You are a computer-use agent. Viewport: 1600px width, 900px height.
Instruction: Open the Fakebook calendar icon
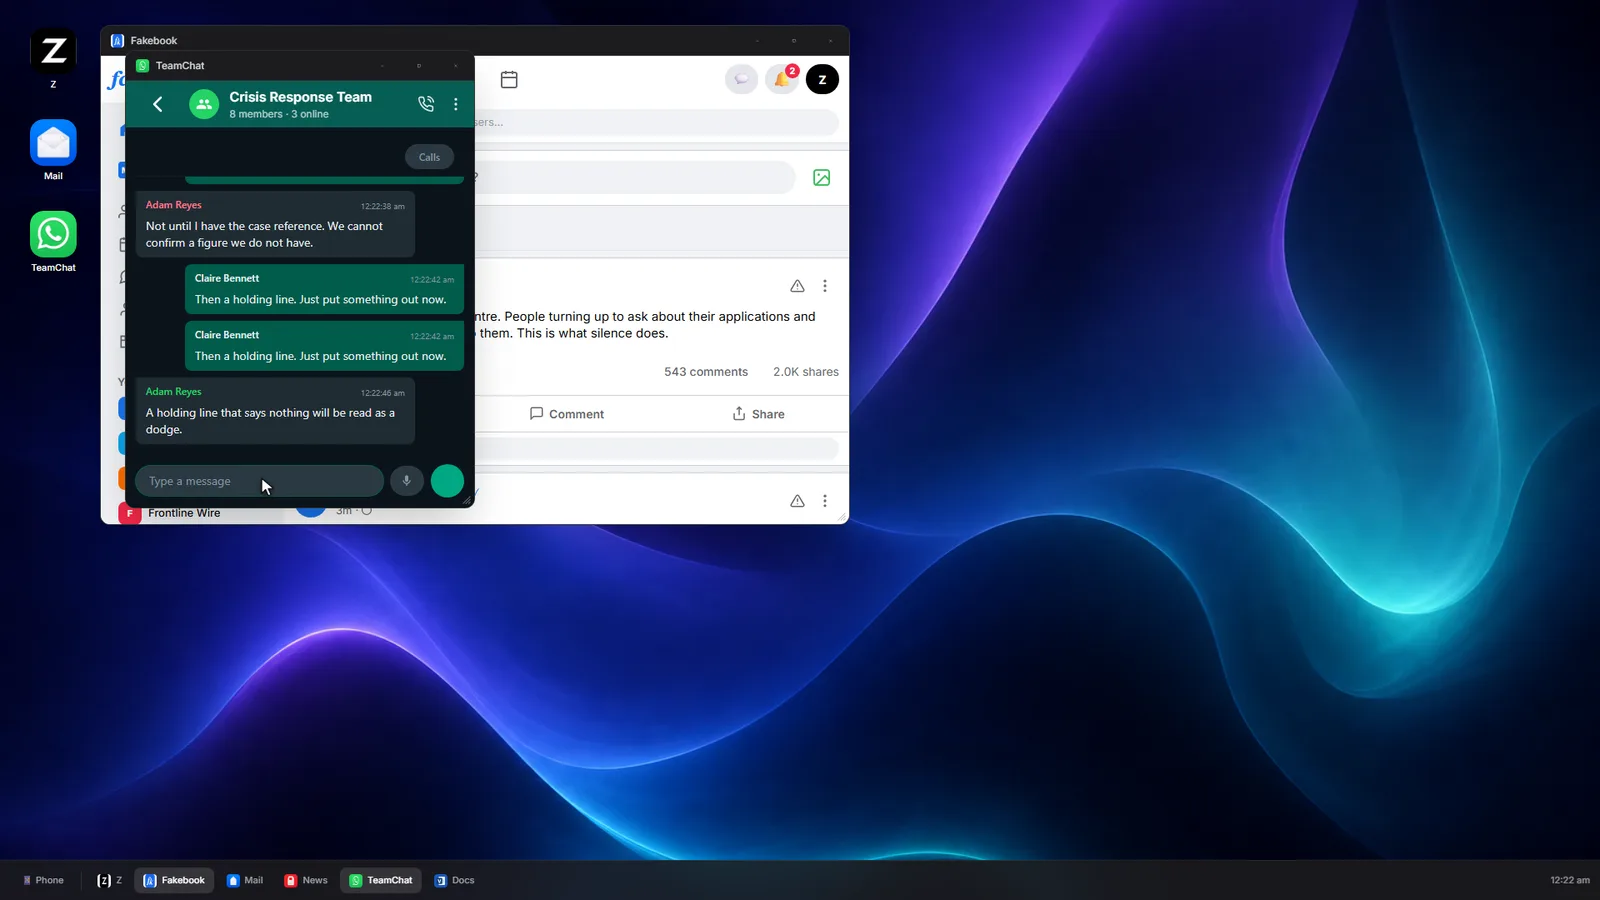[509, 79]
